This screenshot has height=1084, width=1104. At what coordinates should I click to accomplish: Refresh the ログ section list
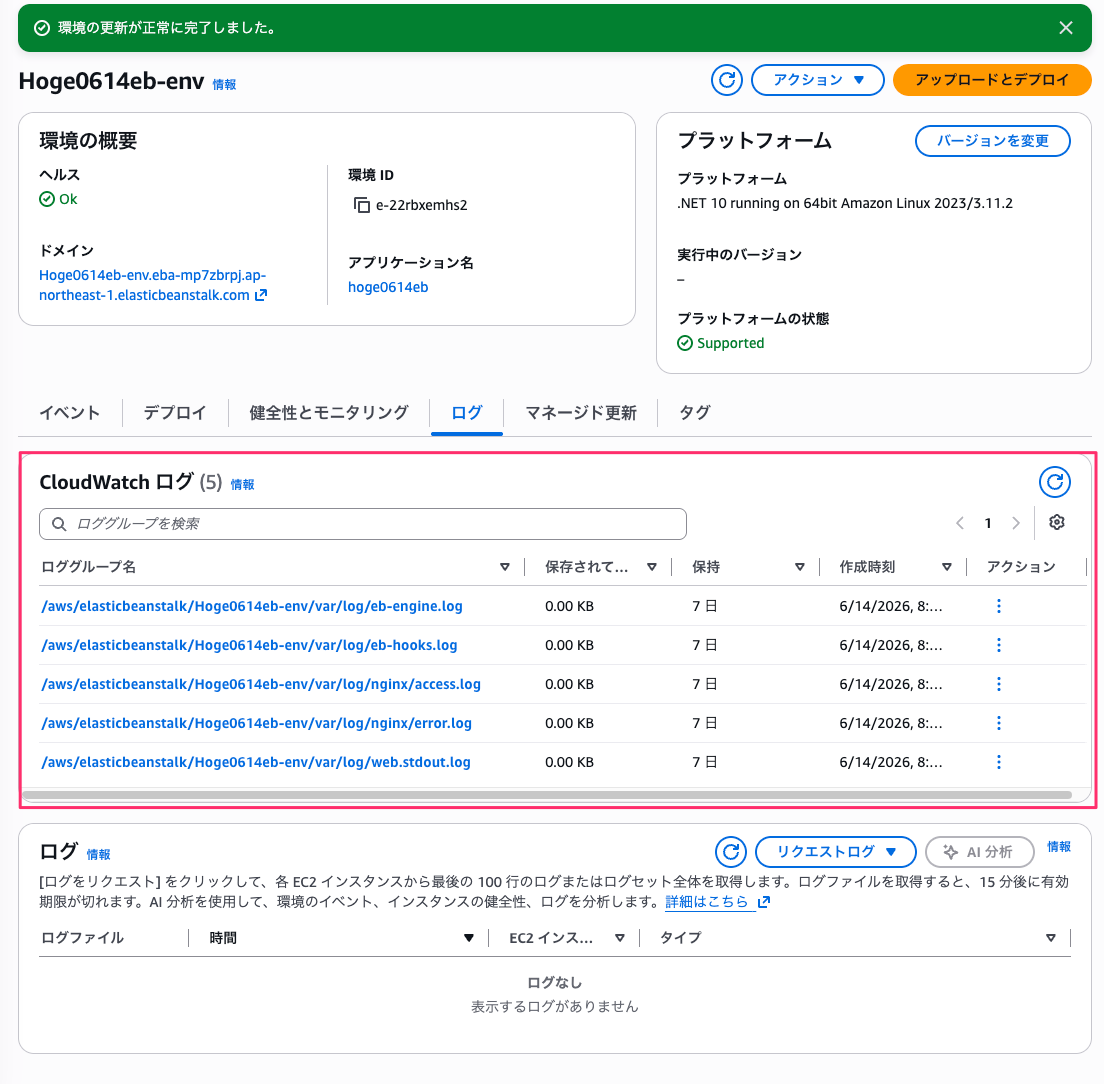coord(731,852)
